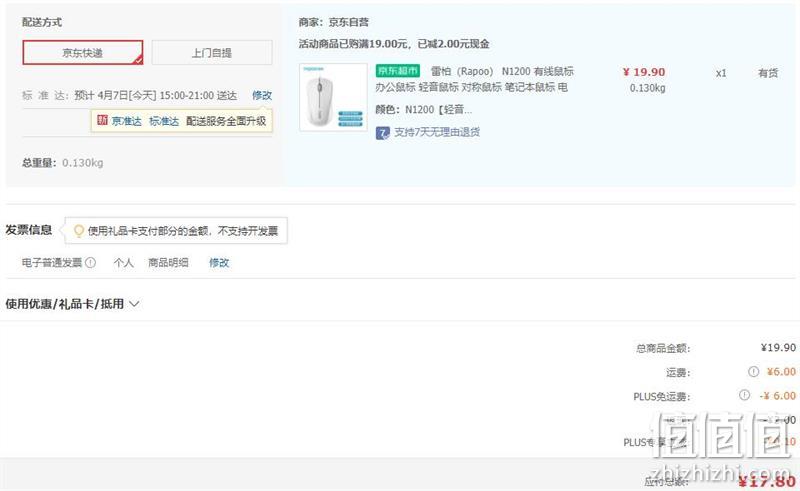Click the red 新 badge icon

point(103,120)
